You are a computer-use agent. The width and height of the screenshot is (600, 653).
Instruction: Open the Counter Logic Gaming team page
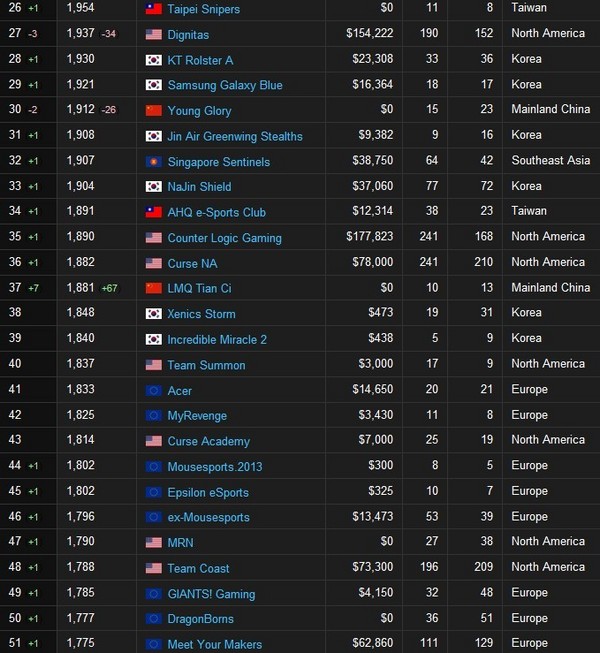click(224, 238)
